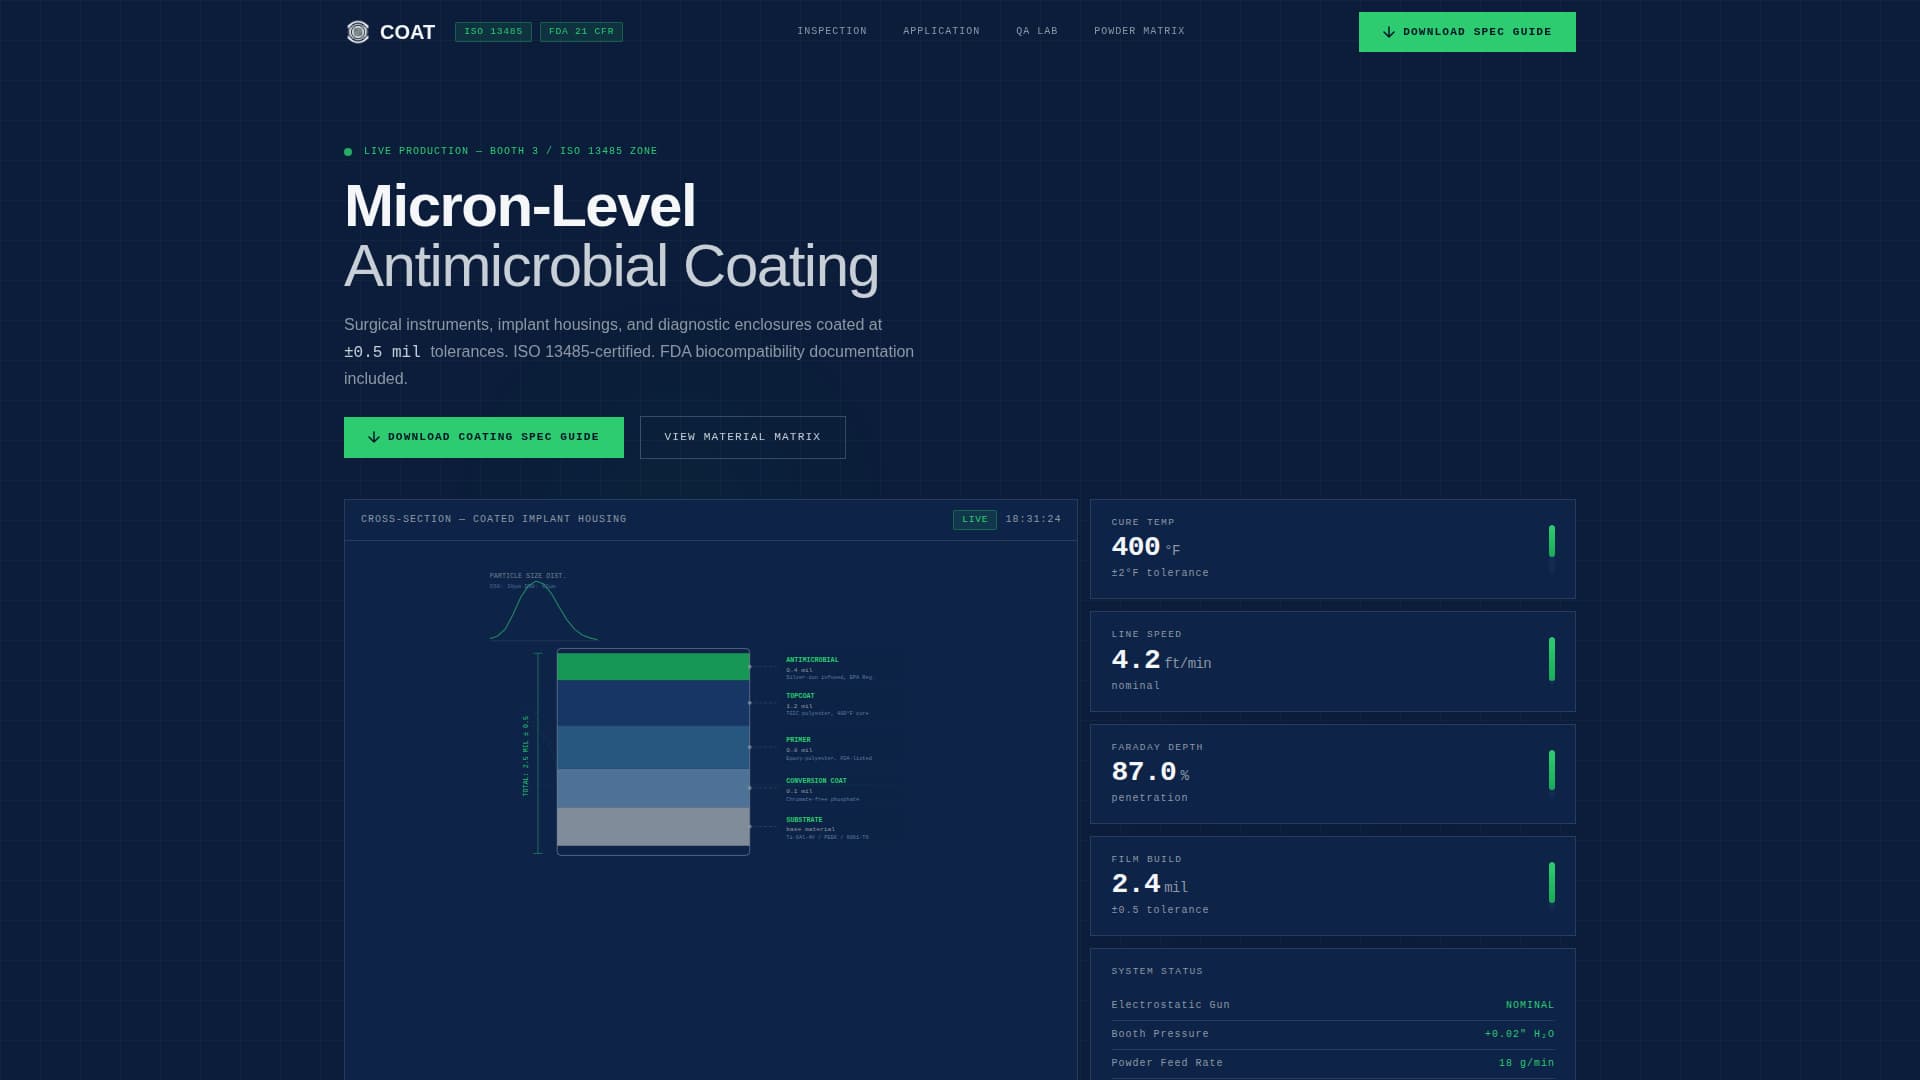Click the green live production status dot
Viewport: 1920px width, 1080px height.
pos(347,150)
